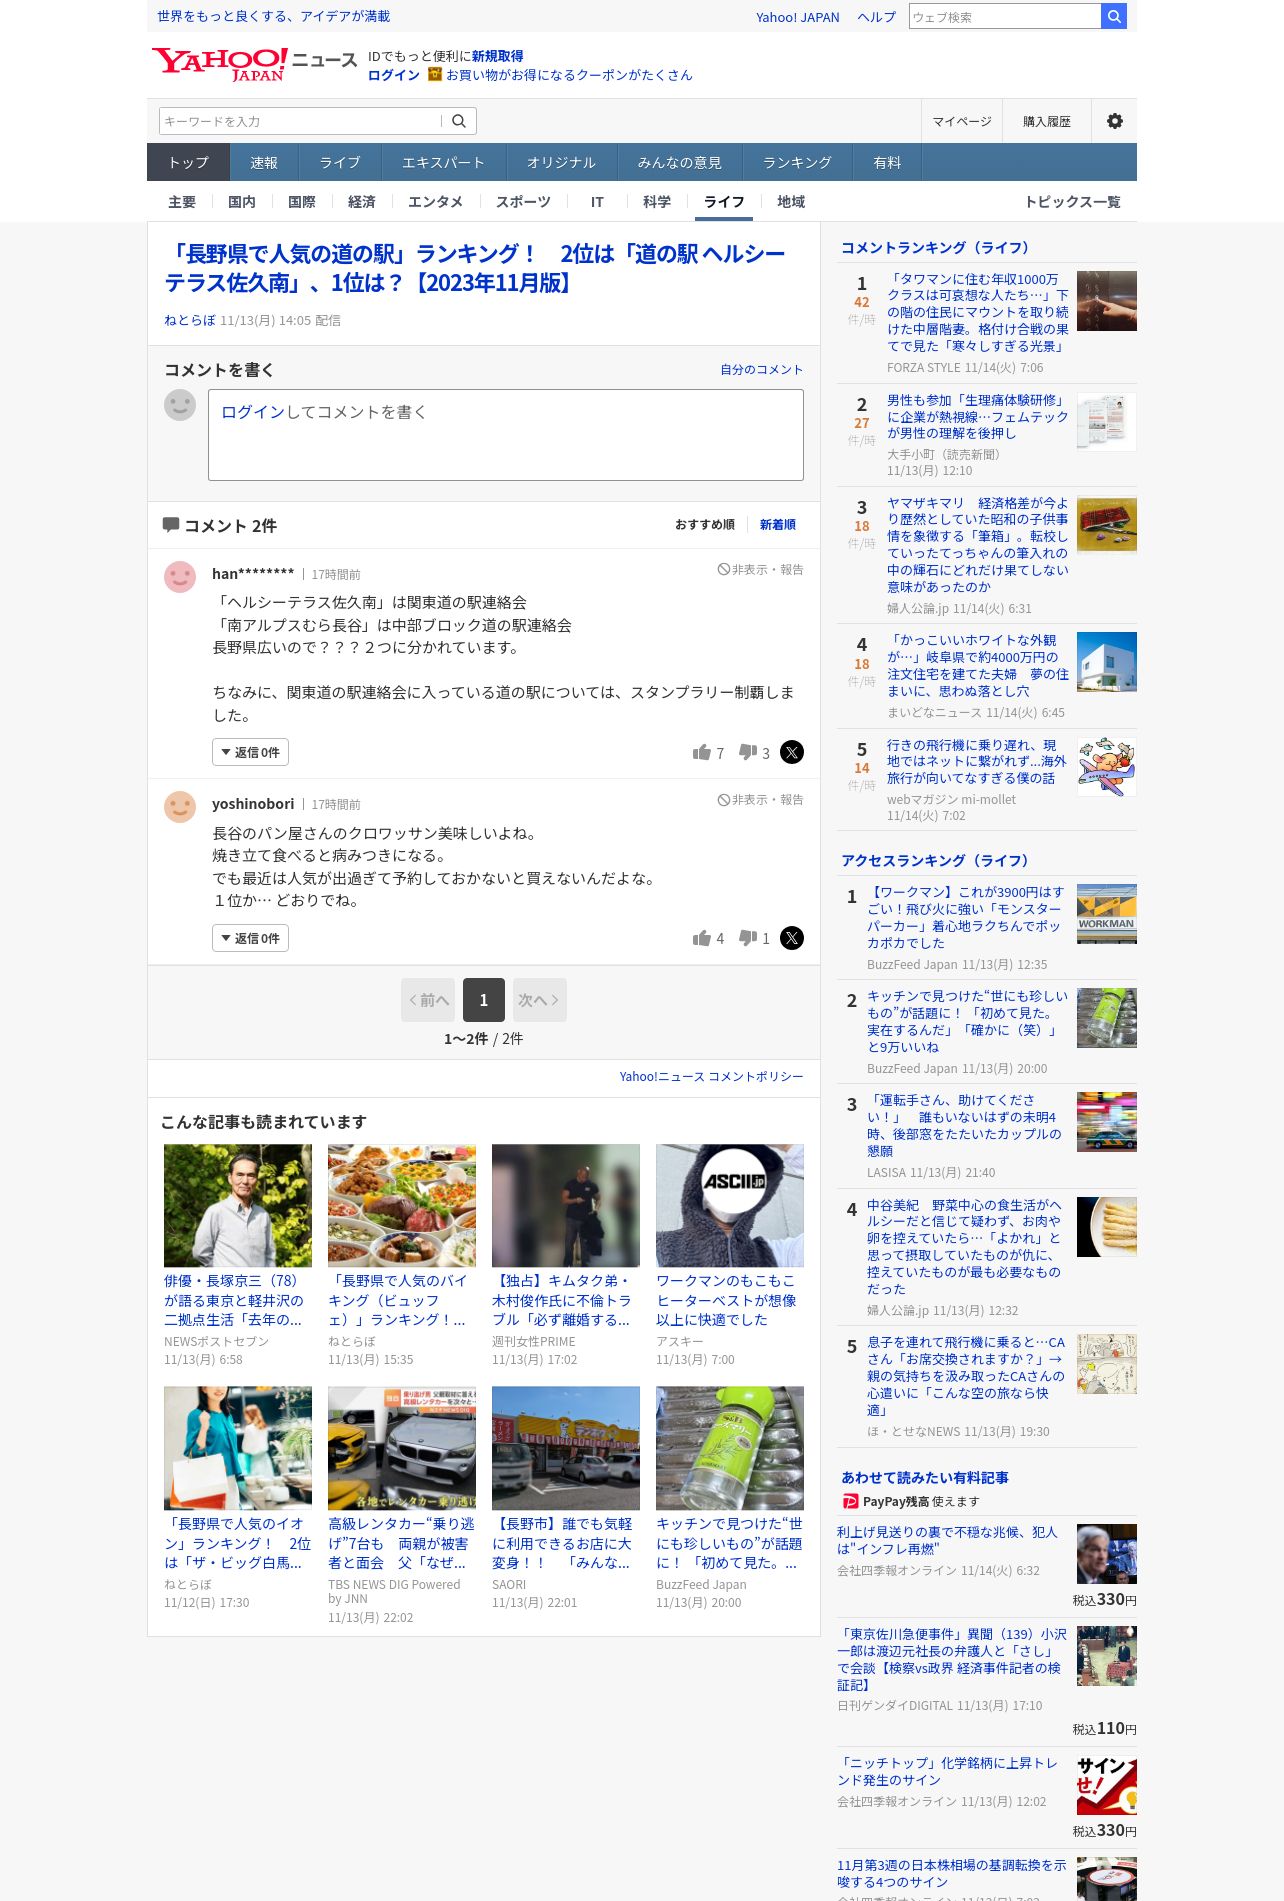Screen dimensions: 1284x1901
Task: Sort comments by 新着順
Action: [777, 525]
